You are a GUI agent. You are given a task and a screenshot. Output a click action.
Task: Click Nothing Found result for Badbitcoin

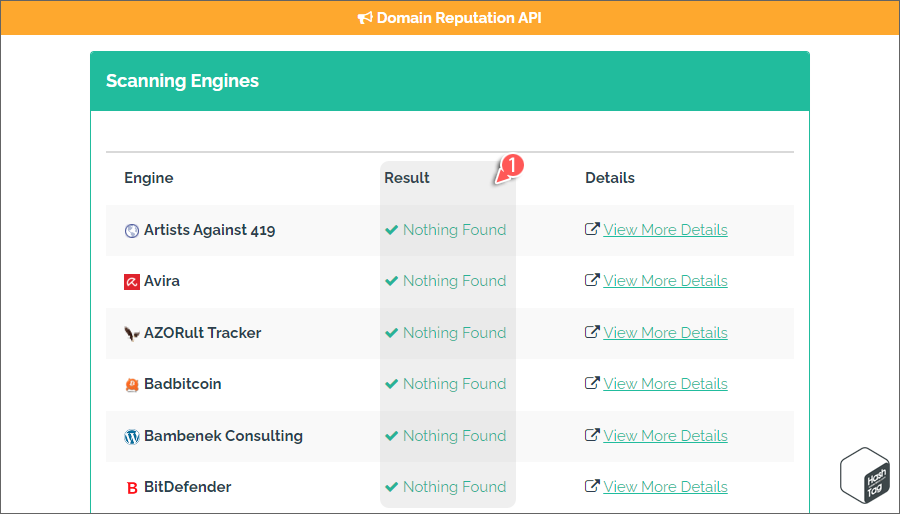click(x=455, y=384)
